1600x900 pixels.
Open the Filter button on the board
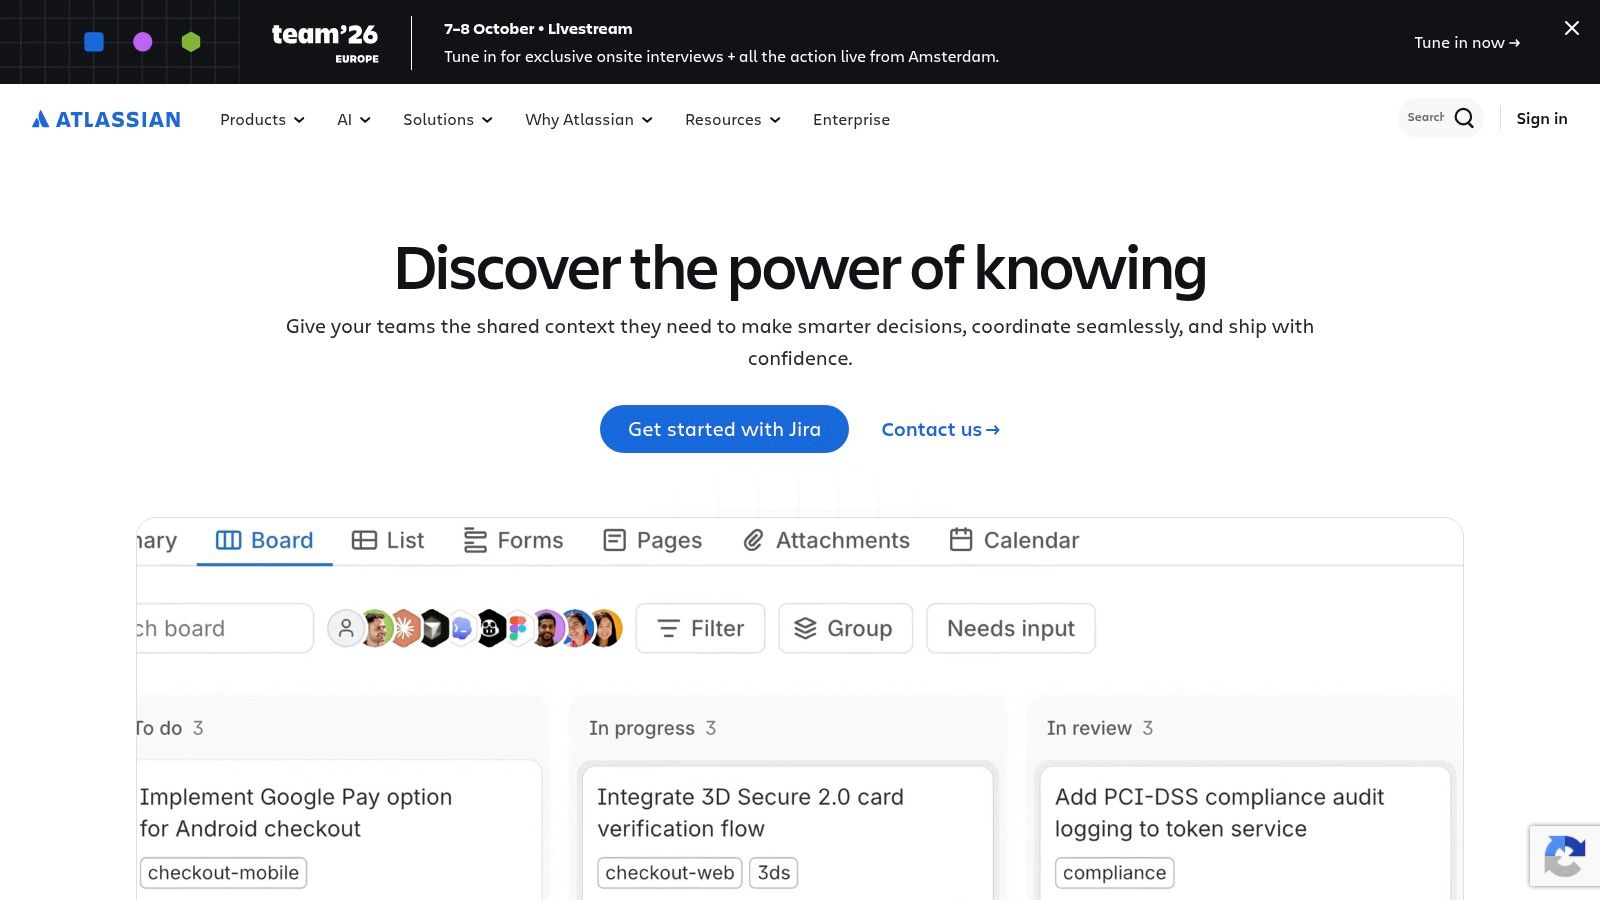700,628
